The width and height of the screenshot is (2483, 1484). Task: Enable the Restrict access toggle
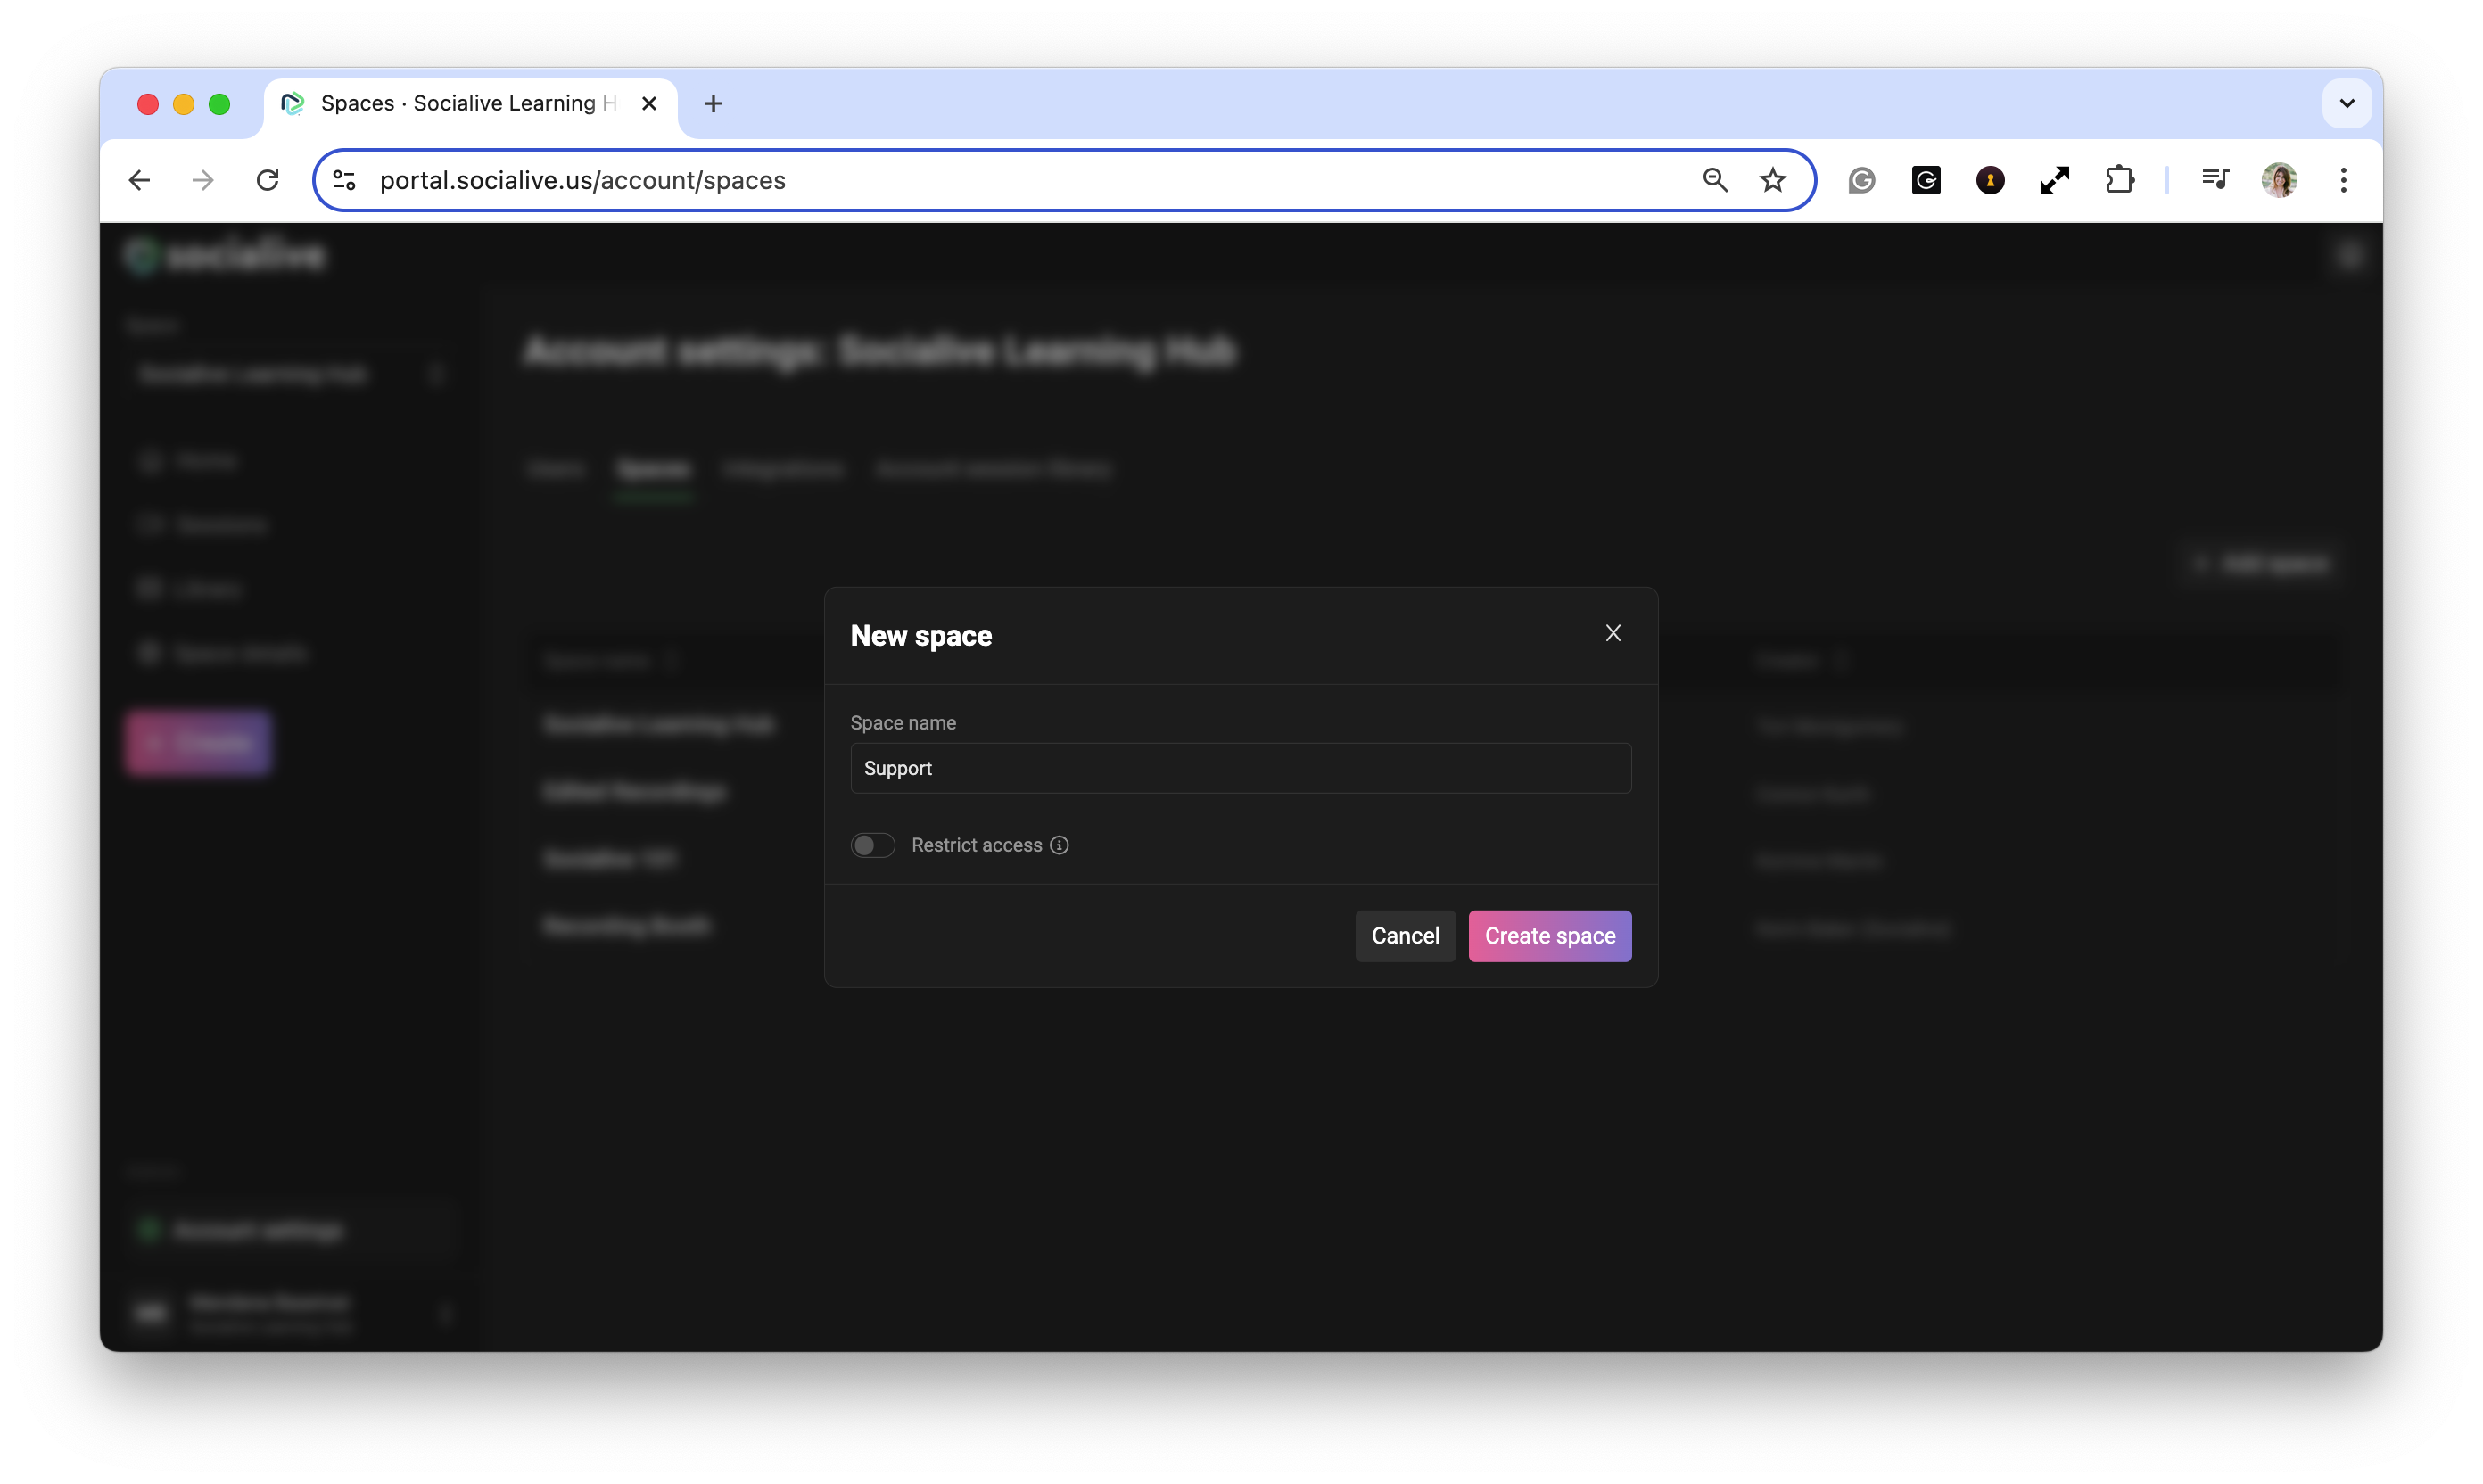coord(872,845)
